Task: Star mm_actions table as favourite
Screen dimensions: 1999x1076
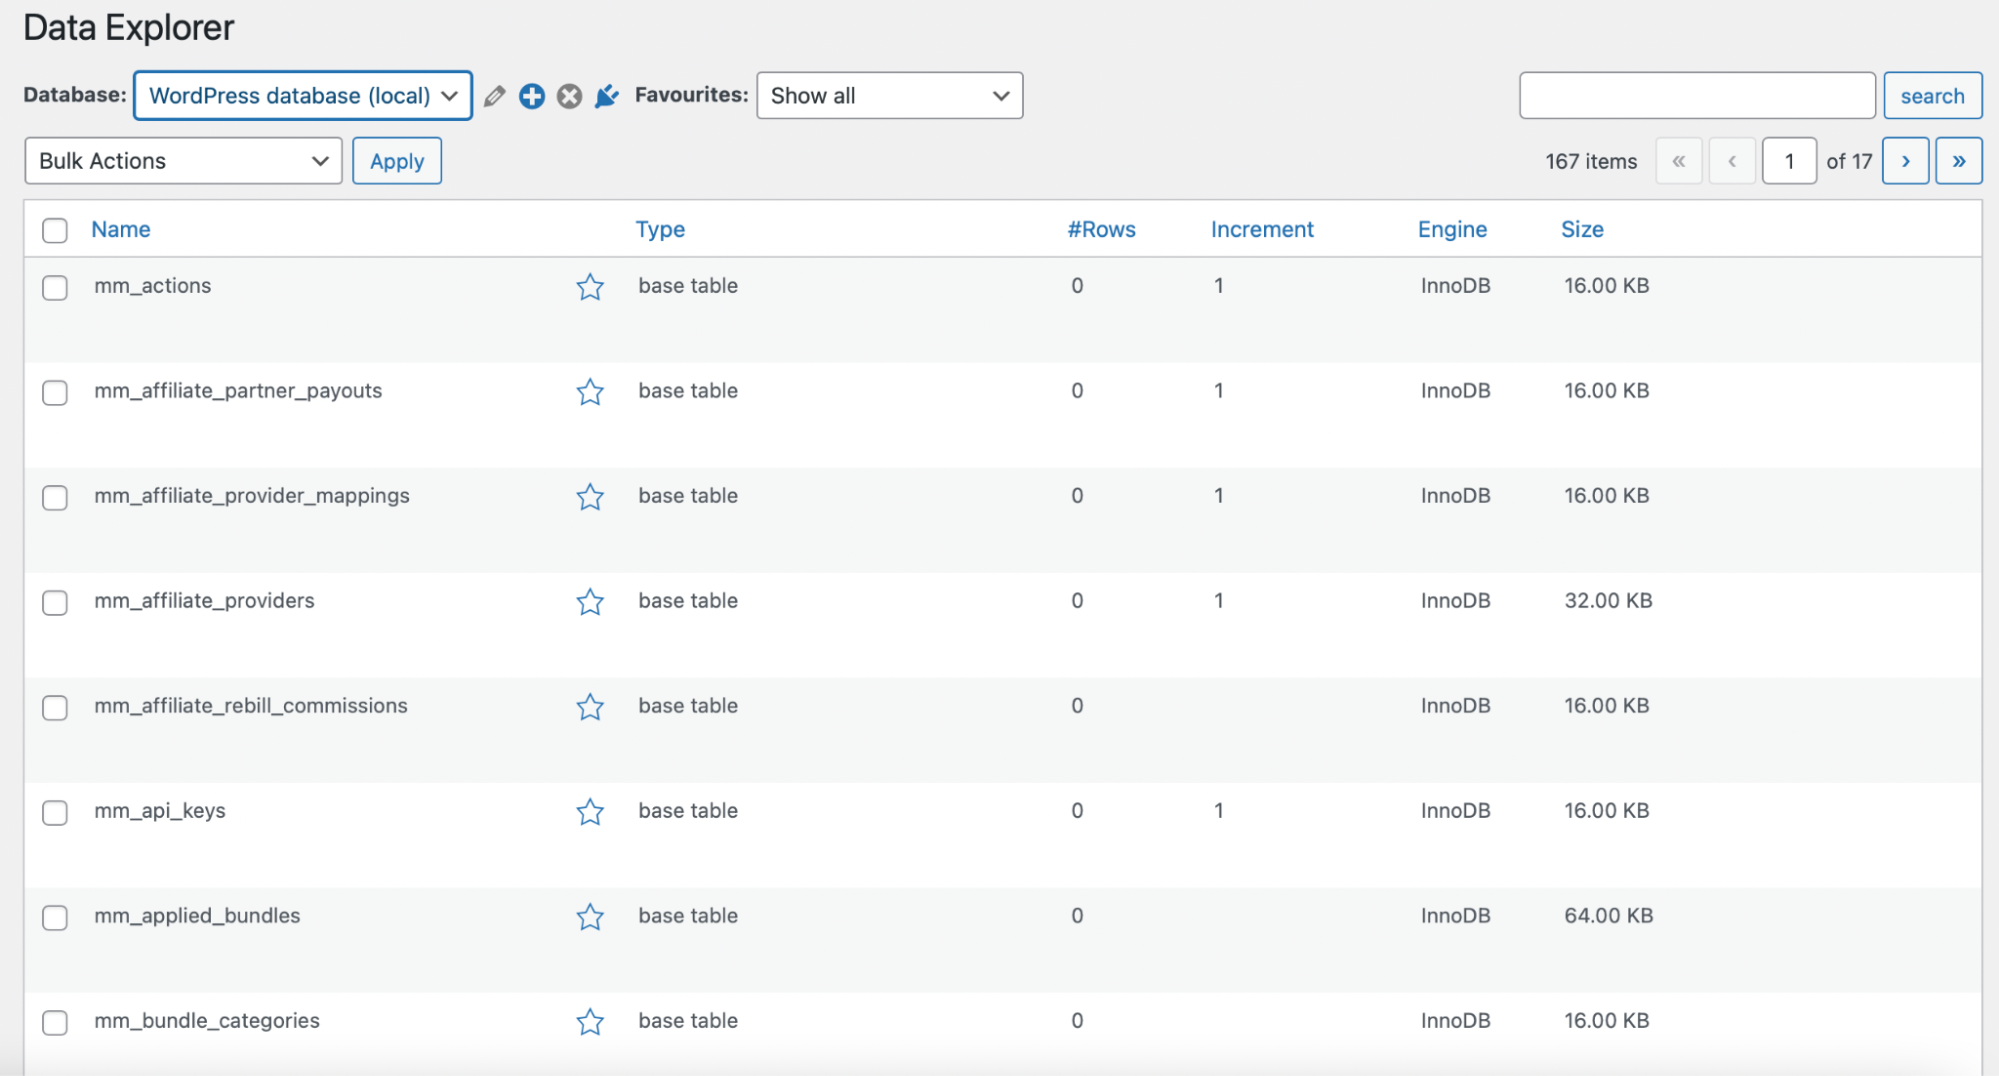Action: click(590, 288)
